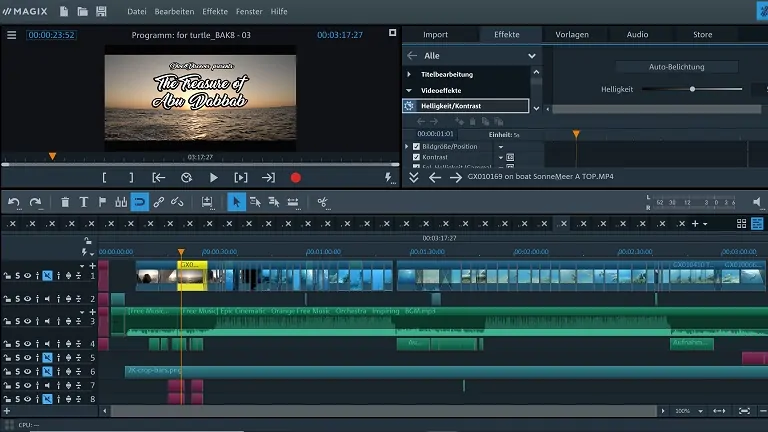Create a new project via page icon
This screenshot has height=432, width=768.
pyautogui.click(x=64, y=11)
